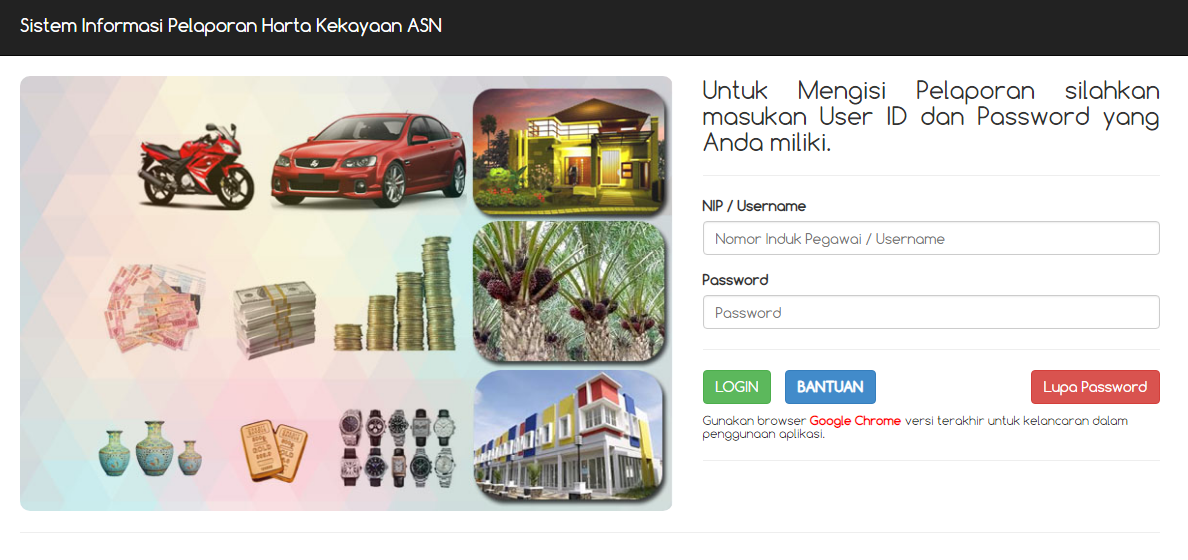Select the red Google Chrome text

(x=855, y=421)
